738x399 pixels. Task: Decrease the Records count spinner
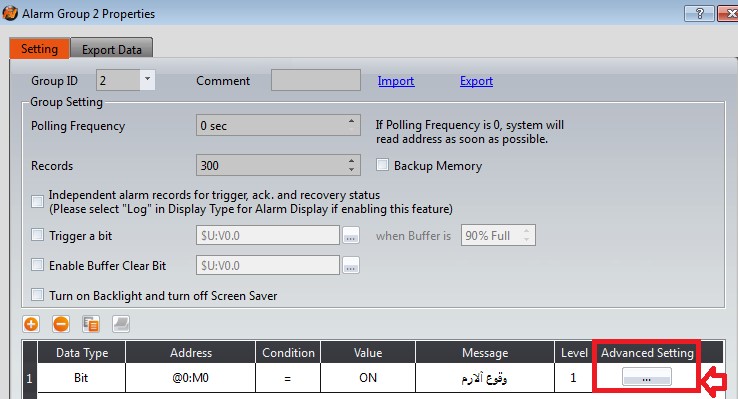coord(351,170)
